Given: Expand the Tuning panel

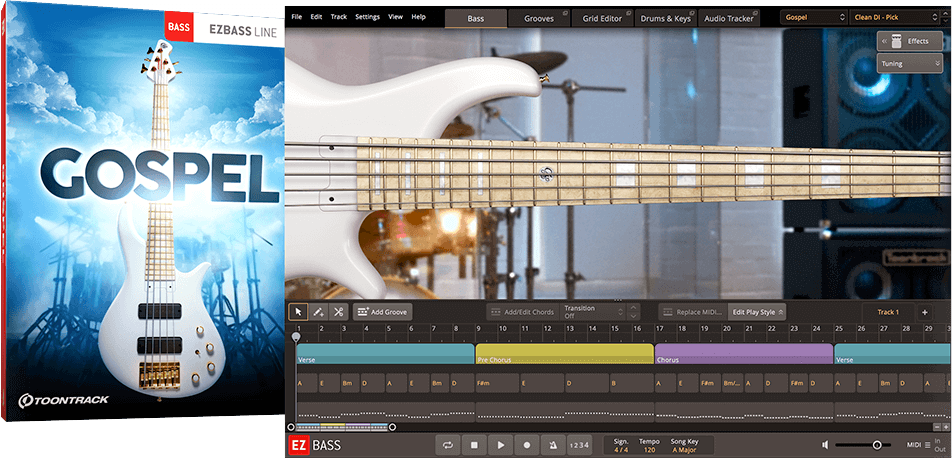Looking at the screenshot, I should pos(909,63).
